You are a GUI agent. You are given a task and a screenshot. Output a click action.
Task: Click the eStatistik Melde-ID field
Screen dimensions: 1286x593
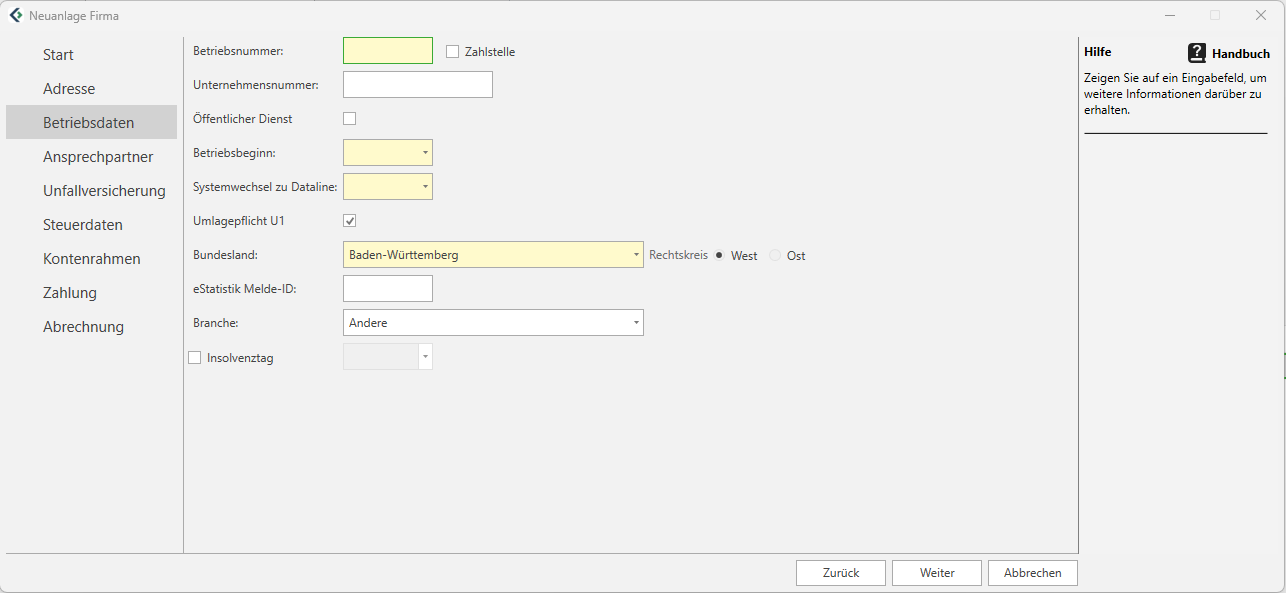pos(387,289)
